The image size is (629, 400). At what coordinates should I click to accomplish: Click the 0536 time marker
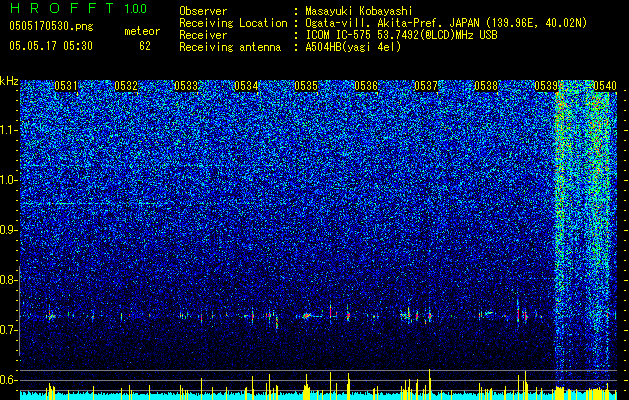pyautogui.click(x=366, y=86)
